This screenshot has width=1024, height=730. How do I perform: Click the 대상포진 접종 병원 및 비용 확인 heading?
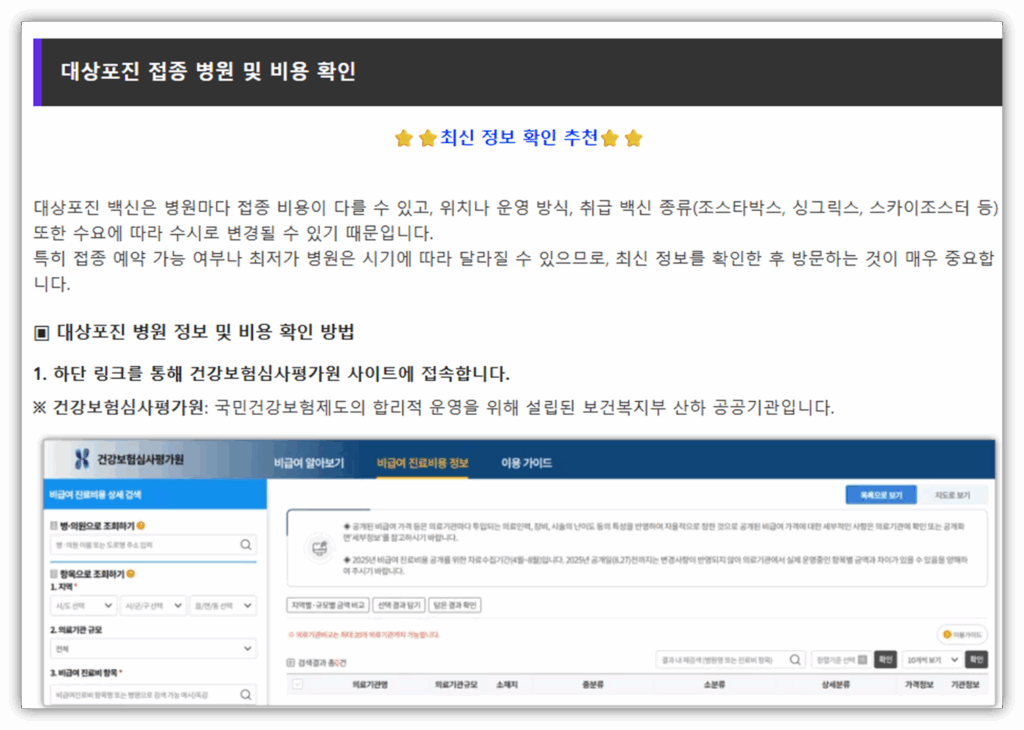coord(208,71)
